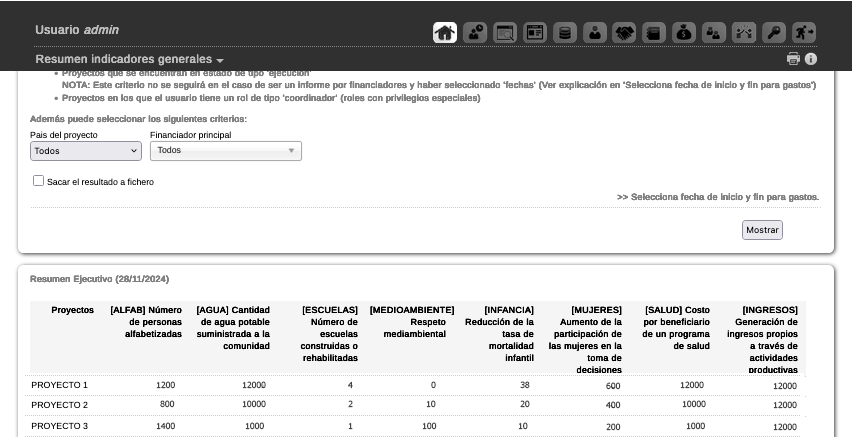This screenshot has height=437, width=852.
Task: Click the PROYECTO 2 row label
Action: point(59,405)
